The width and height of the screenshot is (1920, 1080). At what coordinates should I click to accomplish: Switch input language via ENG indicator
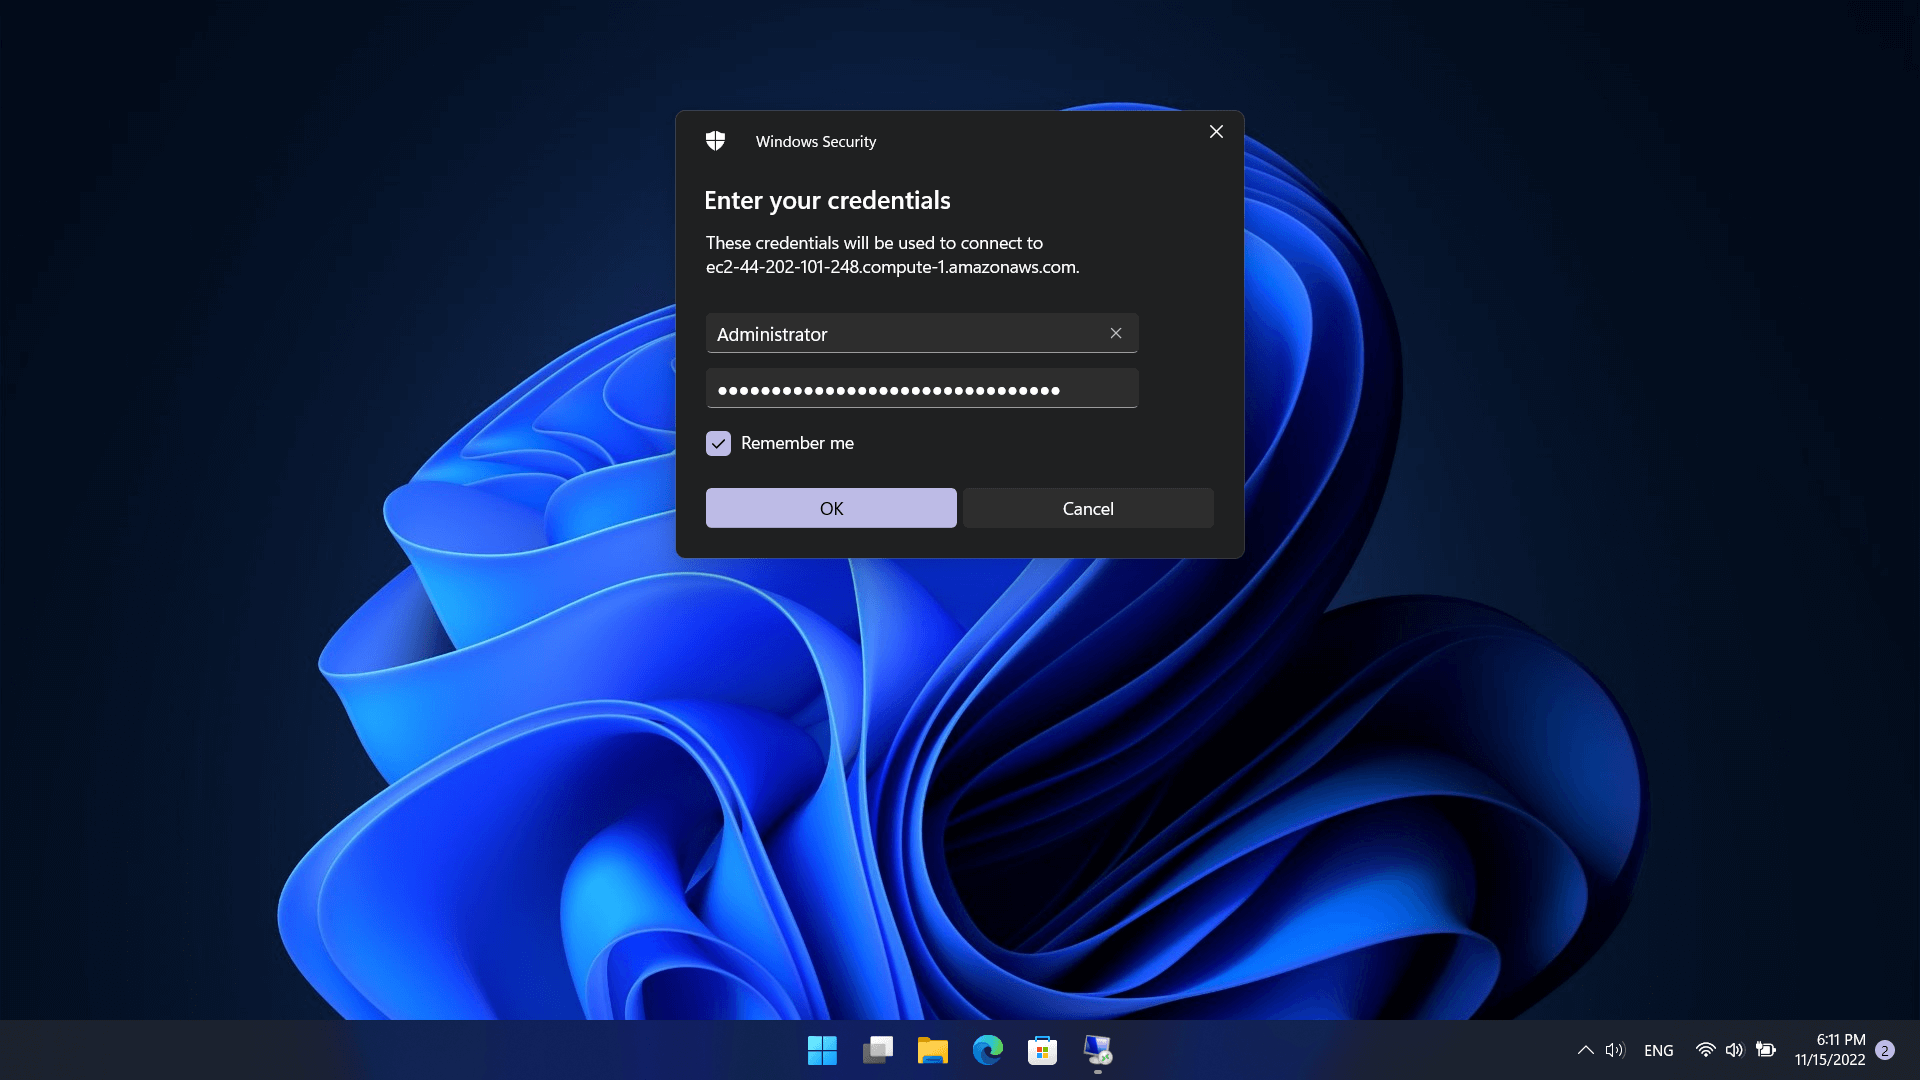[1658, 1051]
